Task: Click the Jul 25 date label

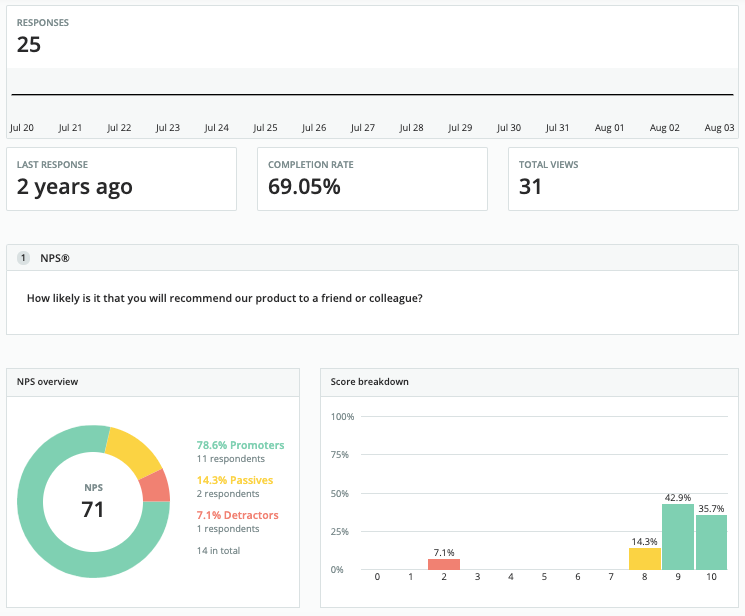Action: 265,127
